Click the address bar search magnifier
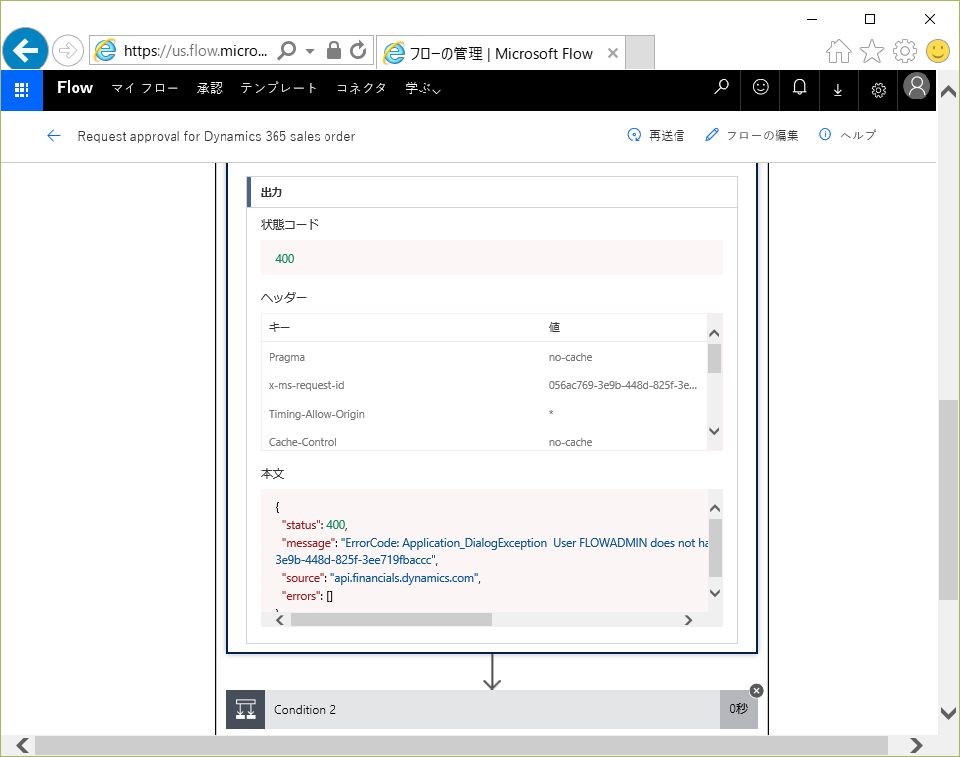 coord(287,50)
